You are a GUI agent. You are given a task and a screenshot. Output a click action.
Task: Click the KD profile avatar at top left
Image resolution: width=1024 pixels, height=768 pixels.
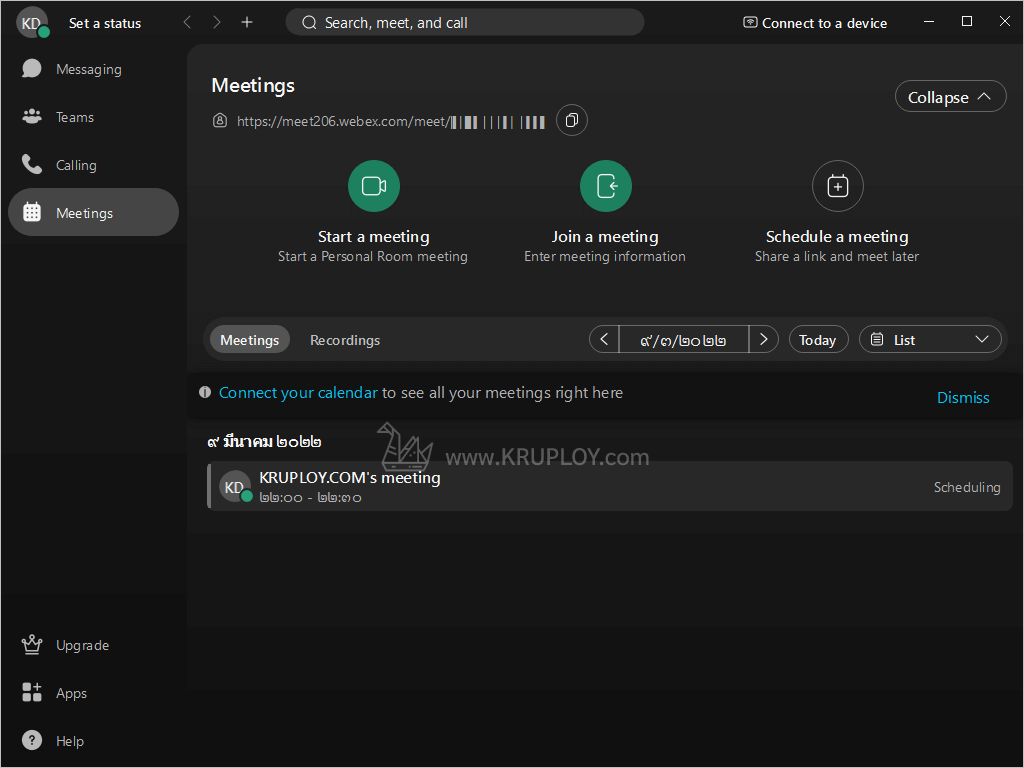32,23
